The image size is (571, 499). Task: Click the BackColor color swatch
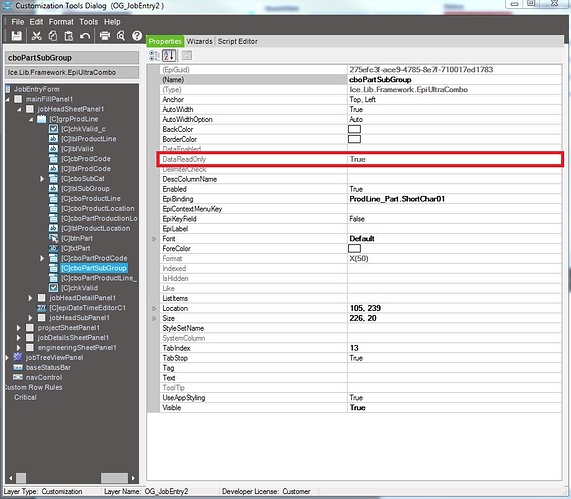coord(354,129)
